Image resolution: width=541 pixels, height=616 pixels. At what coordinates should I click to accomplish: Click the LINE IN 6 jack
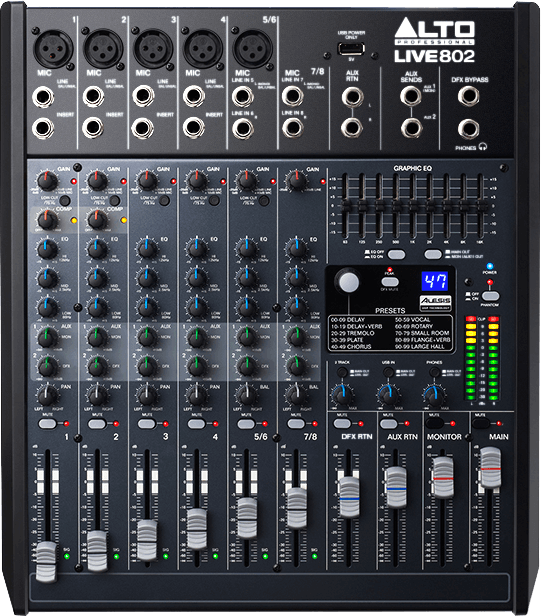pos(243,128)
